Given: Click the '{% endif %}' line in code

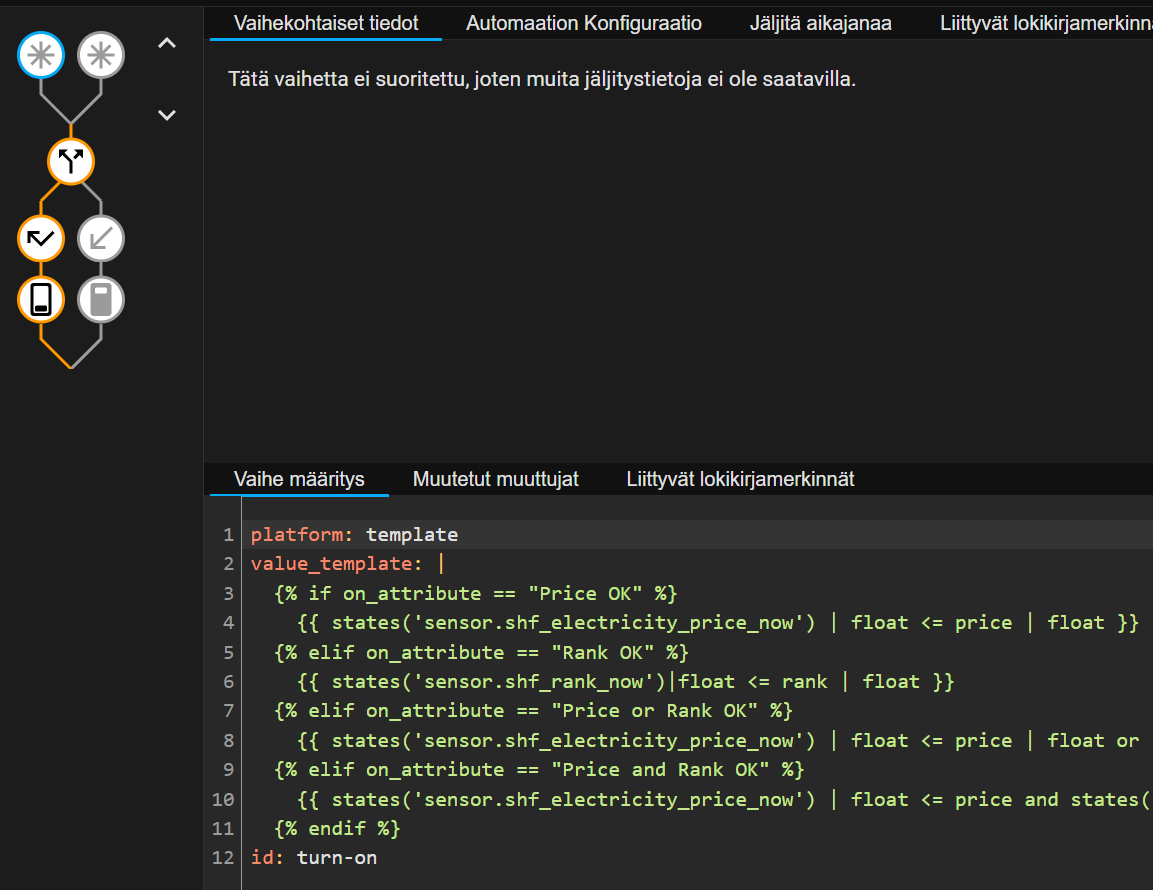Looking at the screenshot, I should point(337,828).
